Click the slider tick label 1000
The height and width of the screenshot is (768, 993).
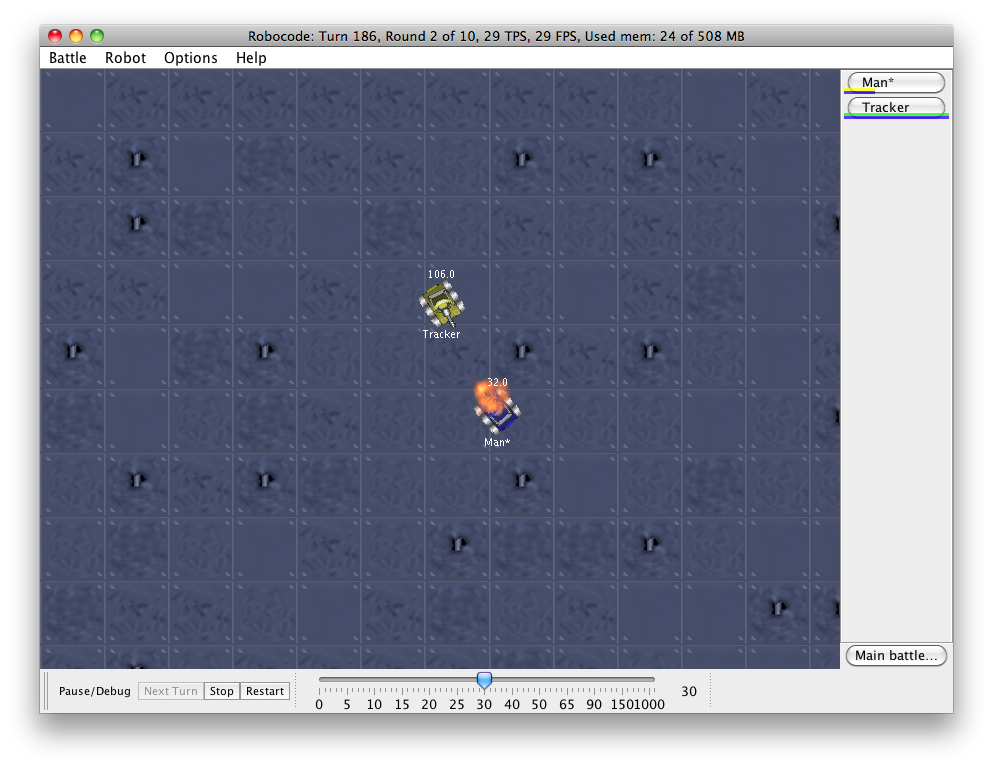point(651,705)
